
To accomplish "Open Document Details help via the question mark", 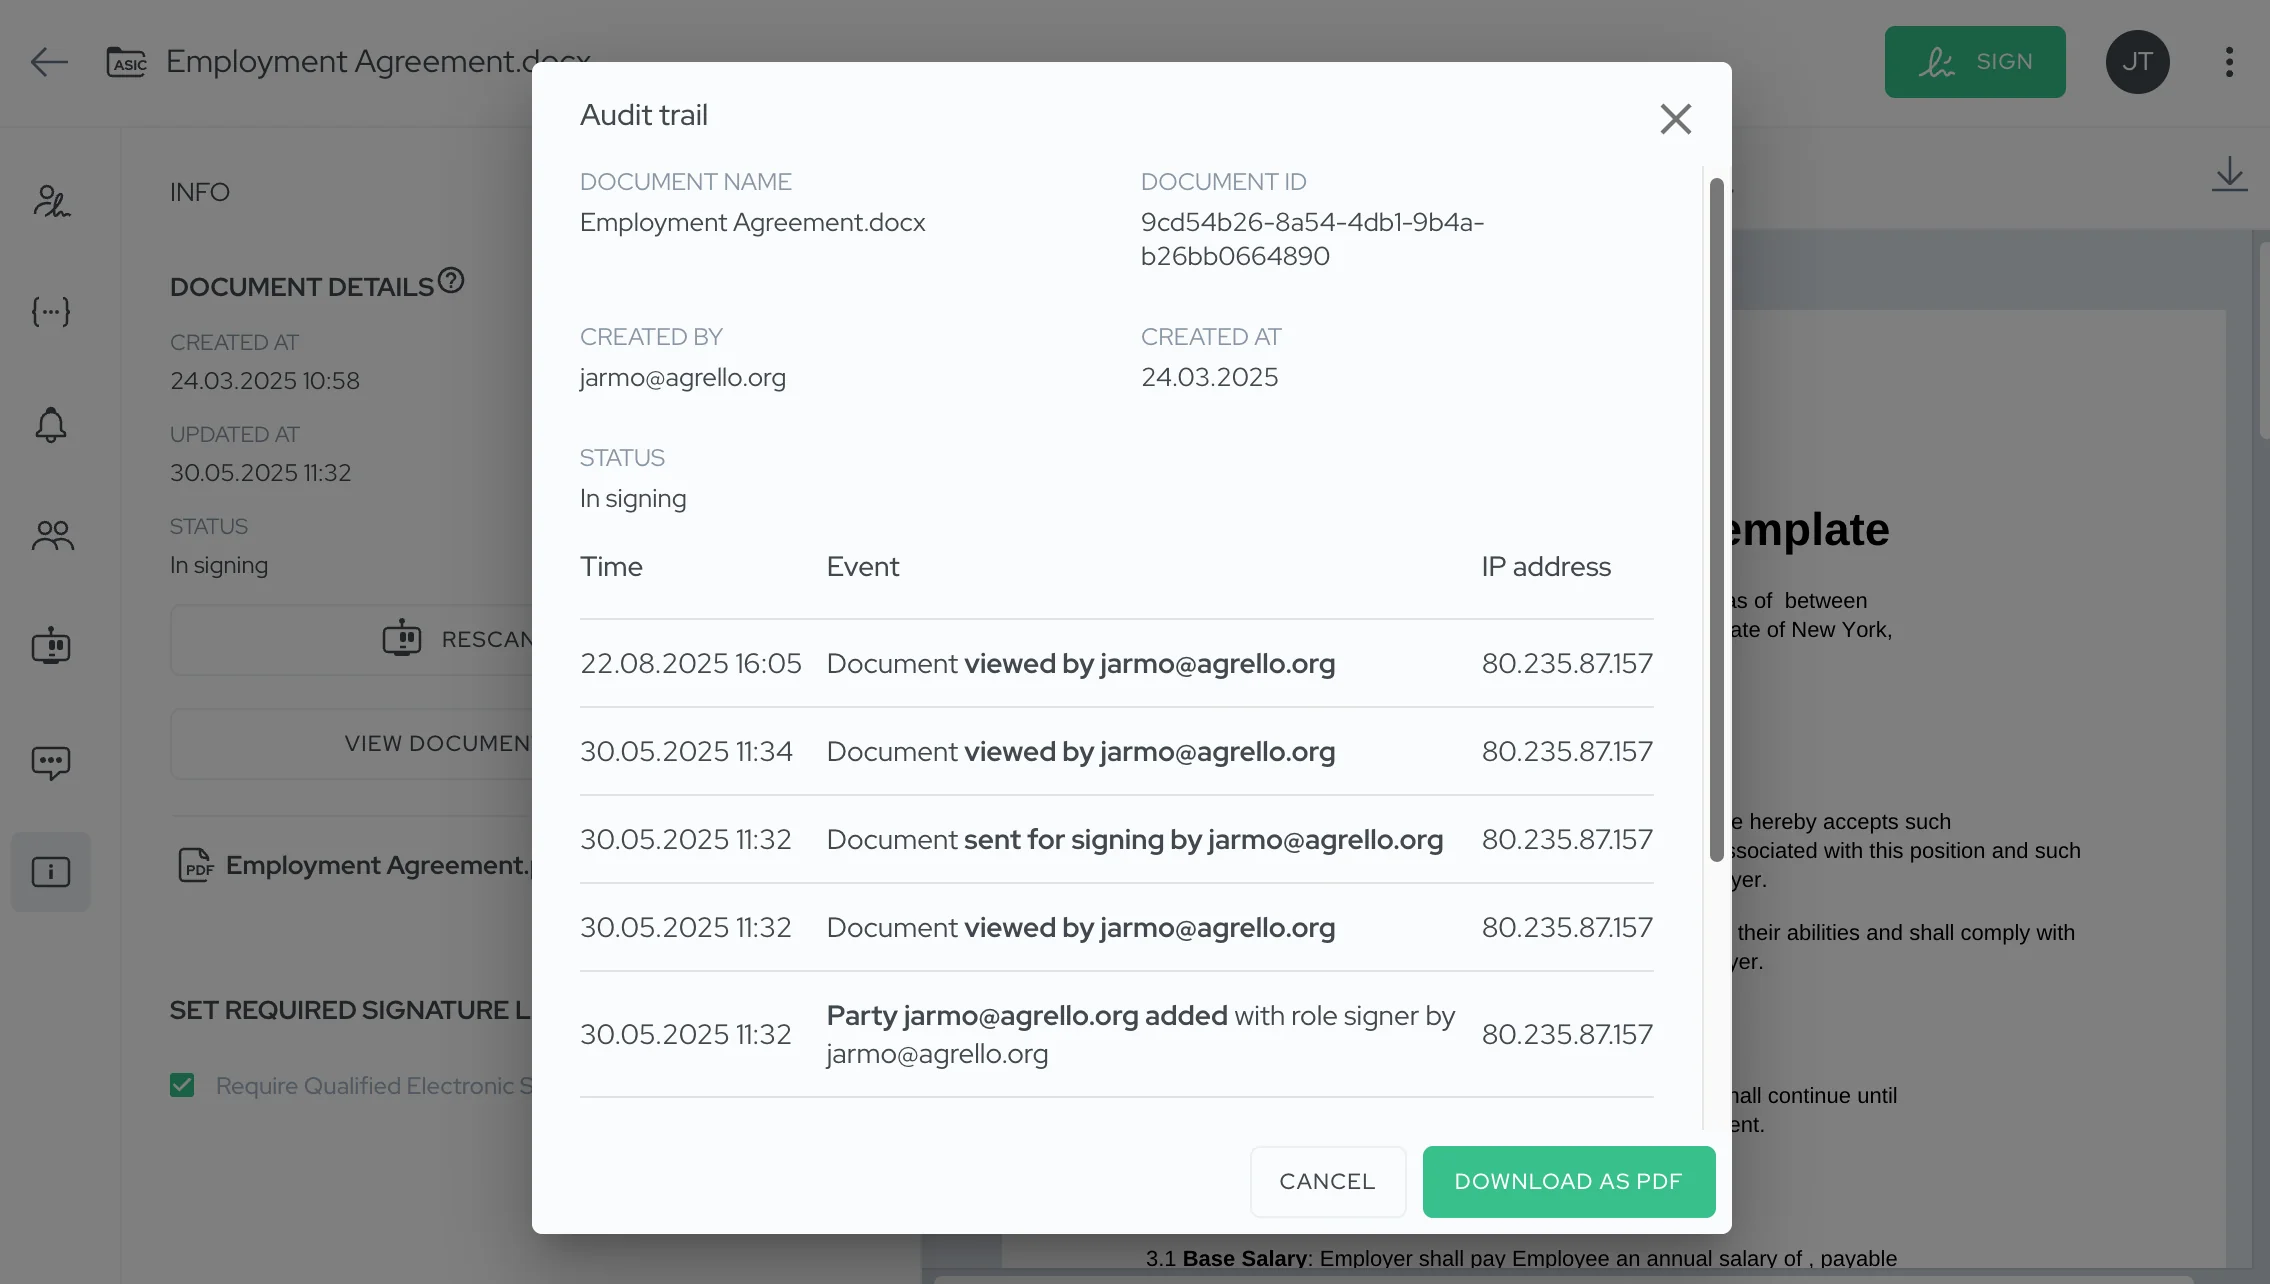I will click(452, 280).
